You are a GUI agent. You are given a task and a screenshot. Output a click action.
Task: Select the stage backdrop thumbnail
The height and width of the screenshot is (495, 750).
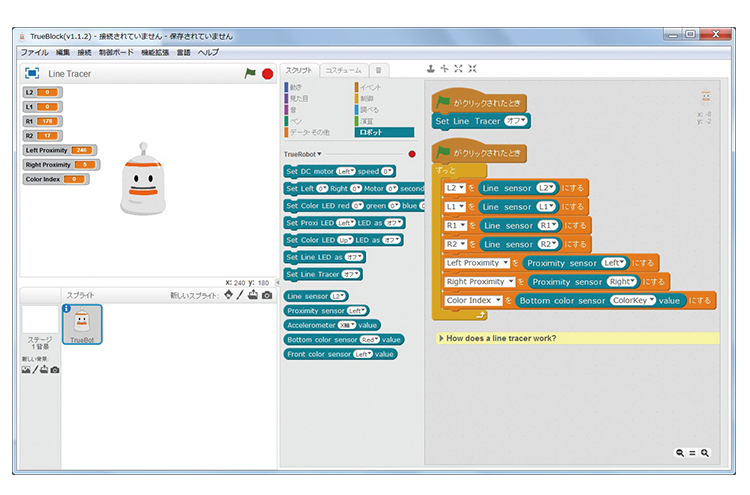click(x=40, y=319)
